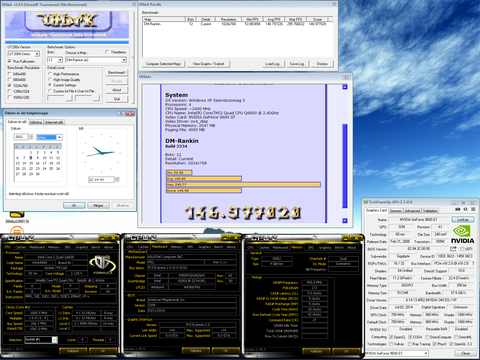Uncheck the 1024x768 resolution box
Image resolution: width=480 pixels, height=360 pixels.
coord(10,85)
